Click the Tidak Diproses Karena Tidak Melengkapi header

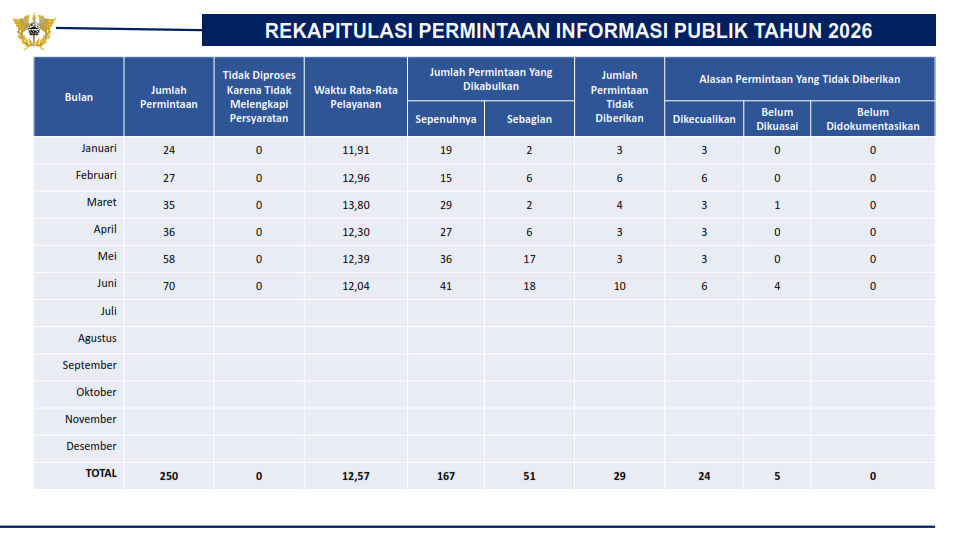click(x=259, y=97)
